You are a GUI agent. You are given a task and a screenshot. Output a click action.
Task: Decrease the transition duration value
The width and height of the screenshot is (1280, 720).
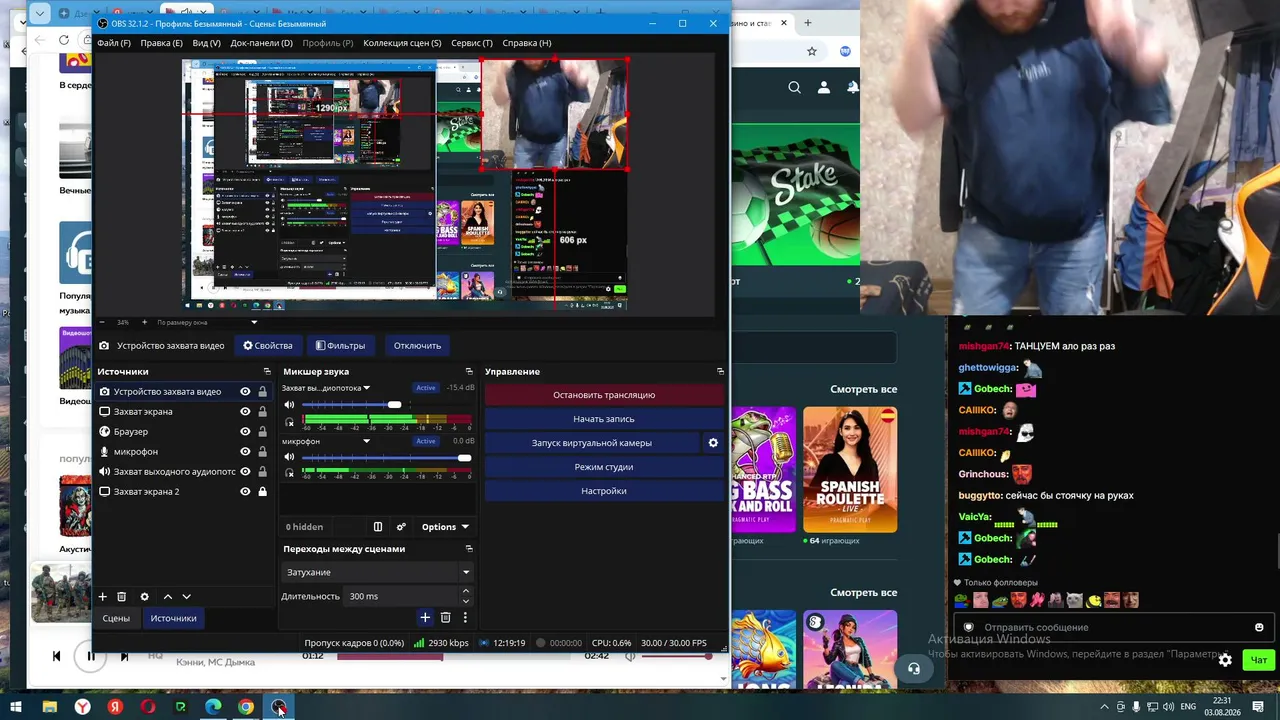(466, 601)
